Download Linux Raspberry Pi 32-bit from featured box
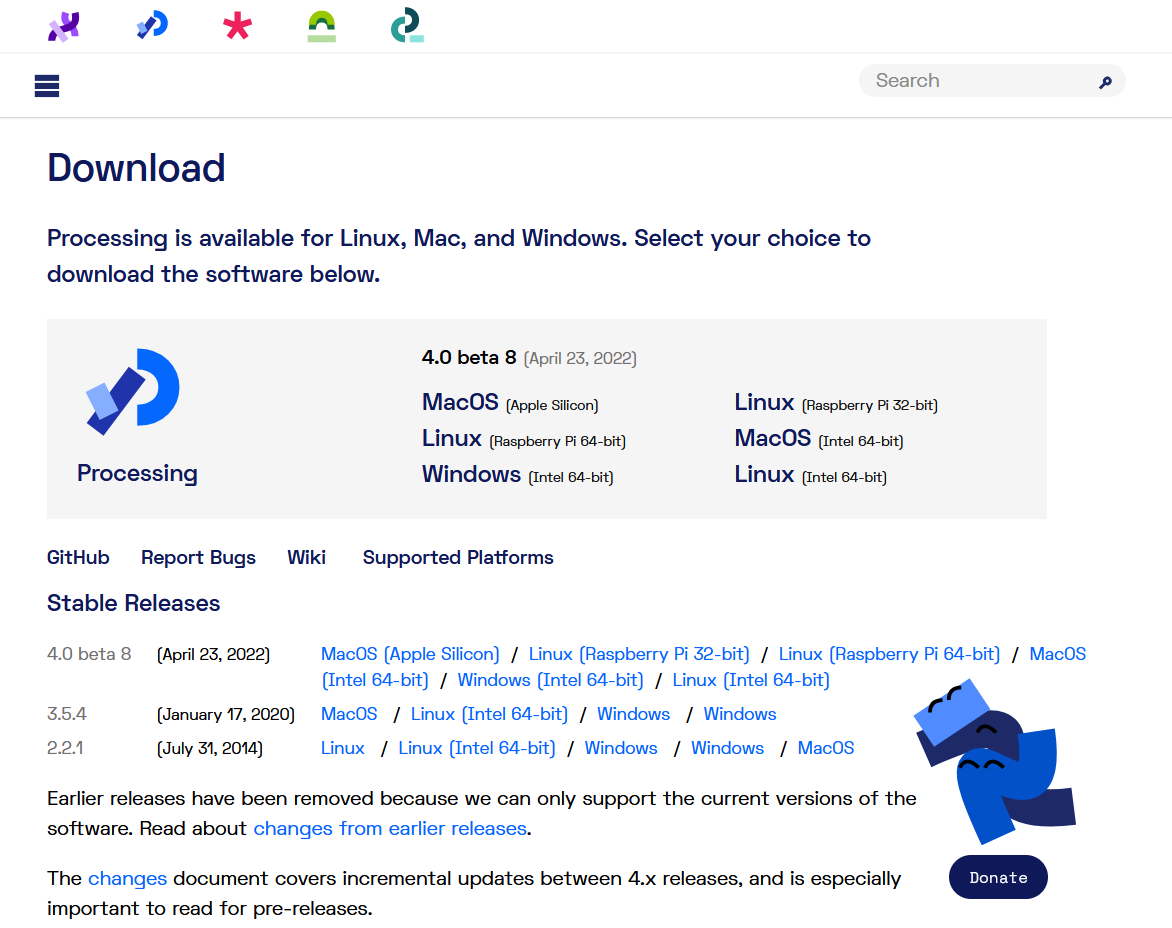Viewport: 1172px width, 928px height. [836, 403]
